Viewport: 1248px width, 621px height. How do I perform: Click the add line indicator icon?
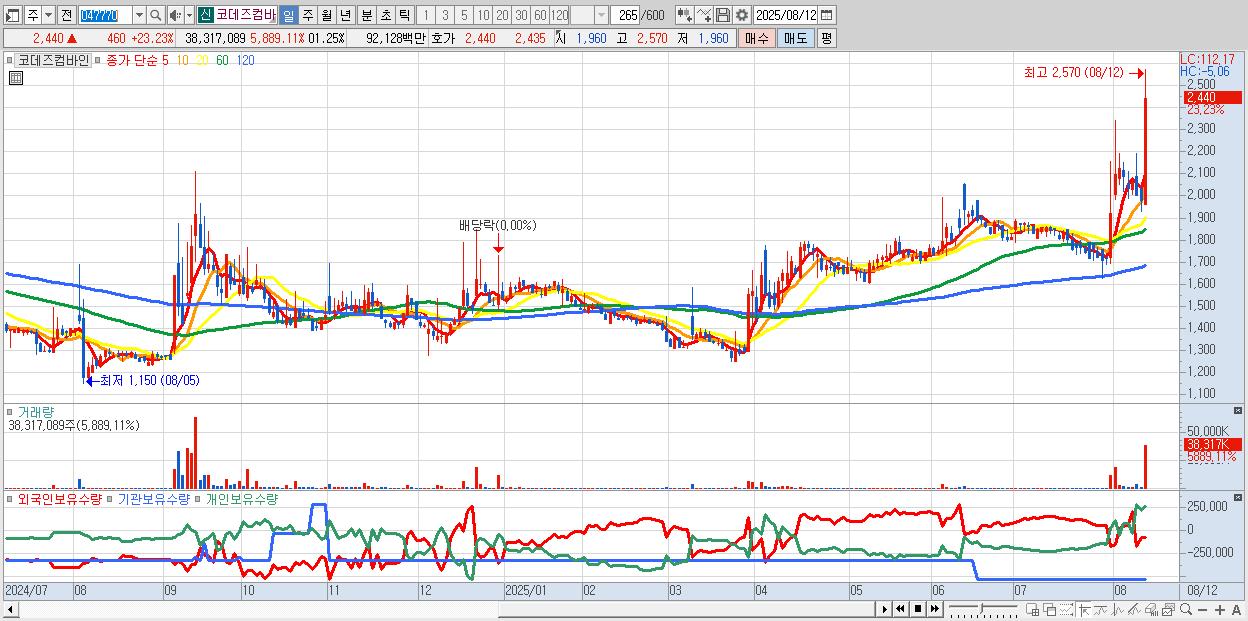point(704,15)
